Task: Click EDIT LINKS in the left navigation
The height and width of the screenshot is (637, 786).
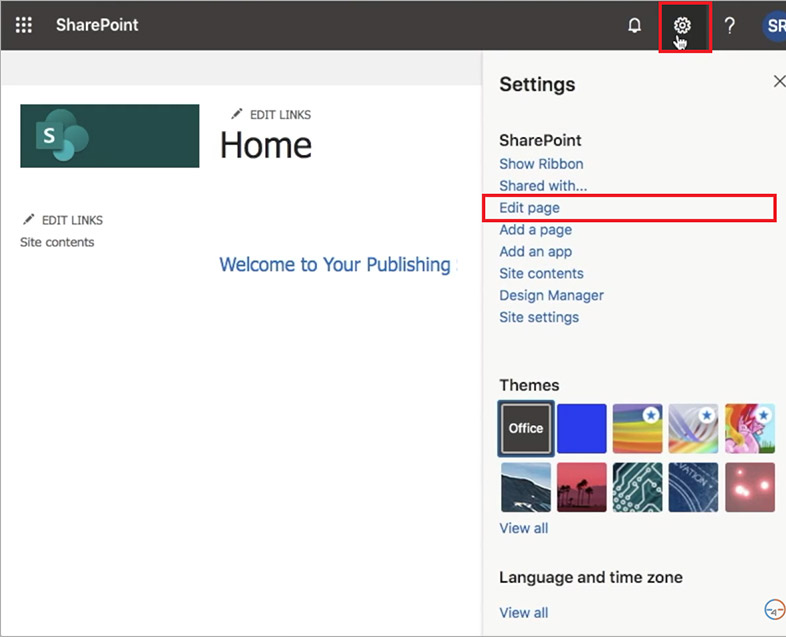Action: click(72, 220)
